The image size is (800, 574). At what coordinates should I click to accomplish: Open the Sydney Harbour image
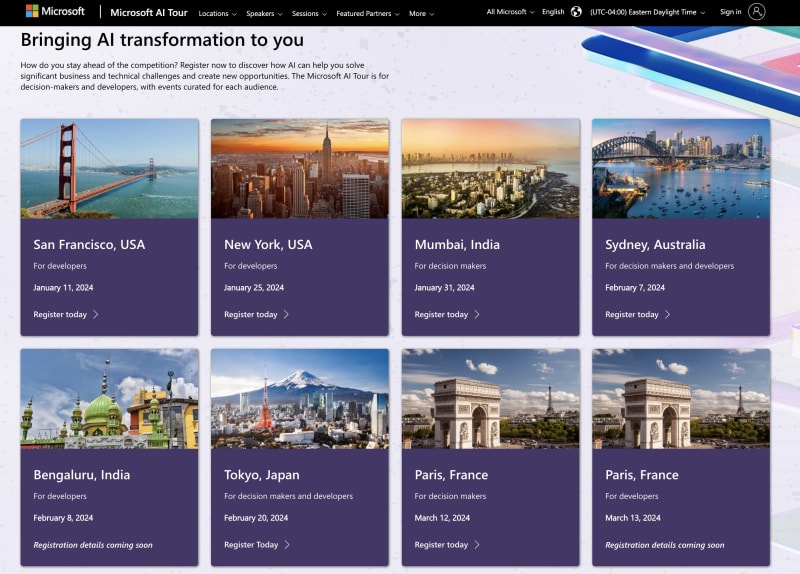coord(681,169)
